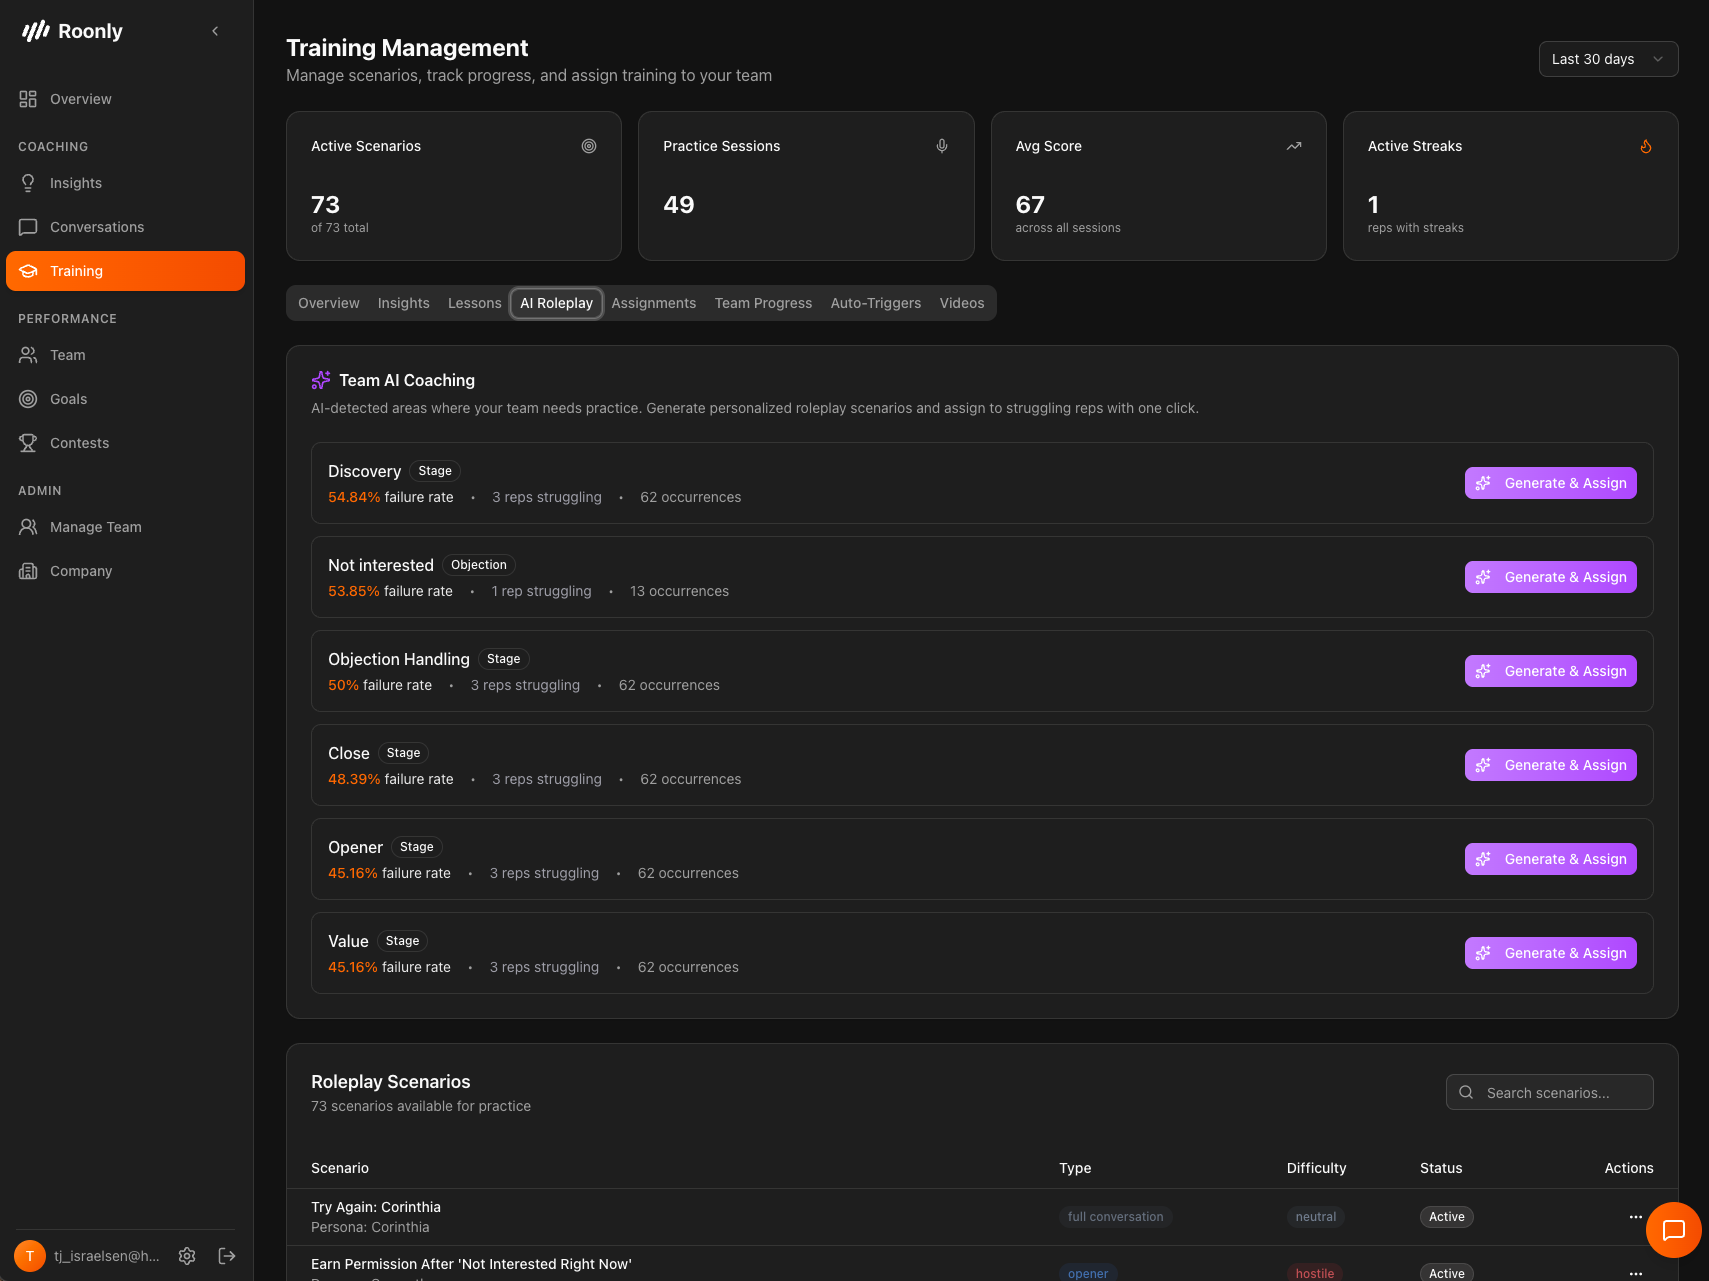
Task: Click the logout icon
Action: [227, 1256]
